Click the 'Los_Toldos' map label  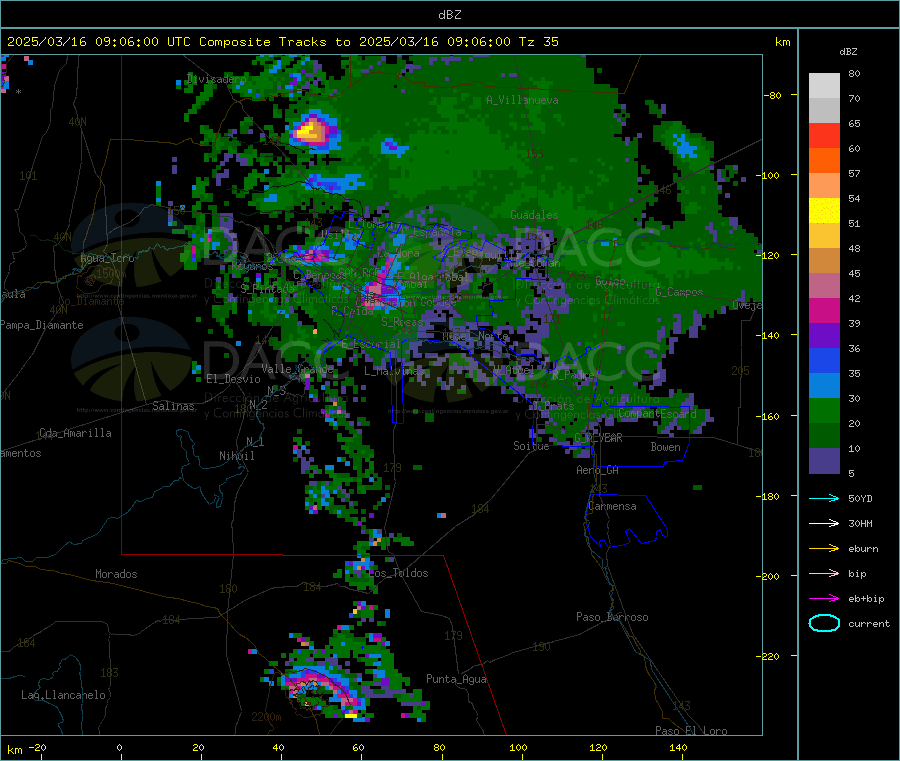[x=398, y=573]
